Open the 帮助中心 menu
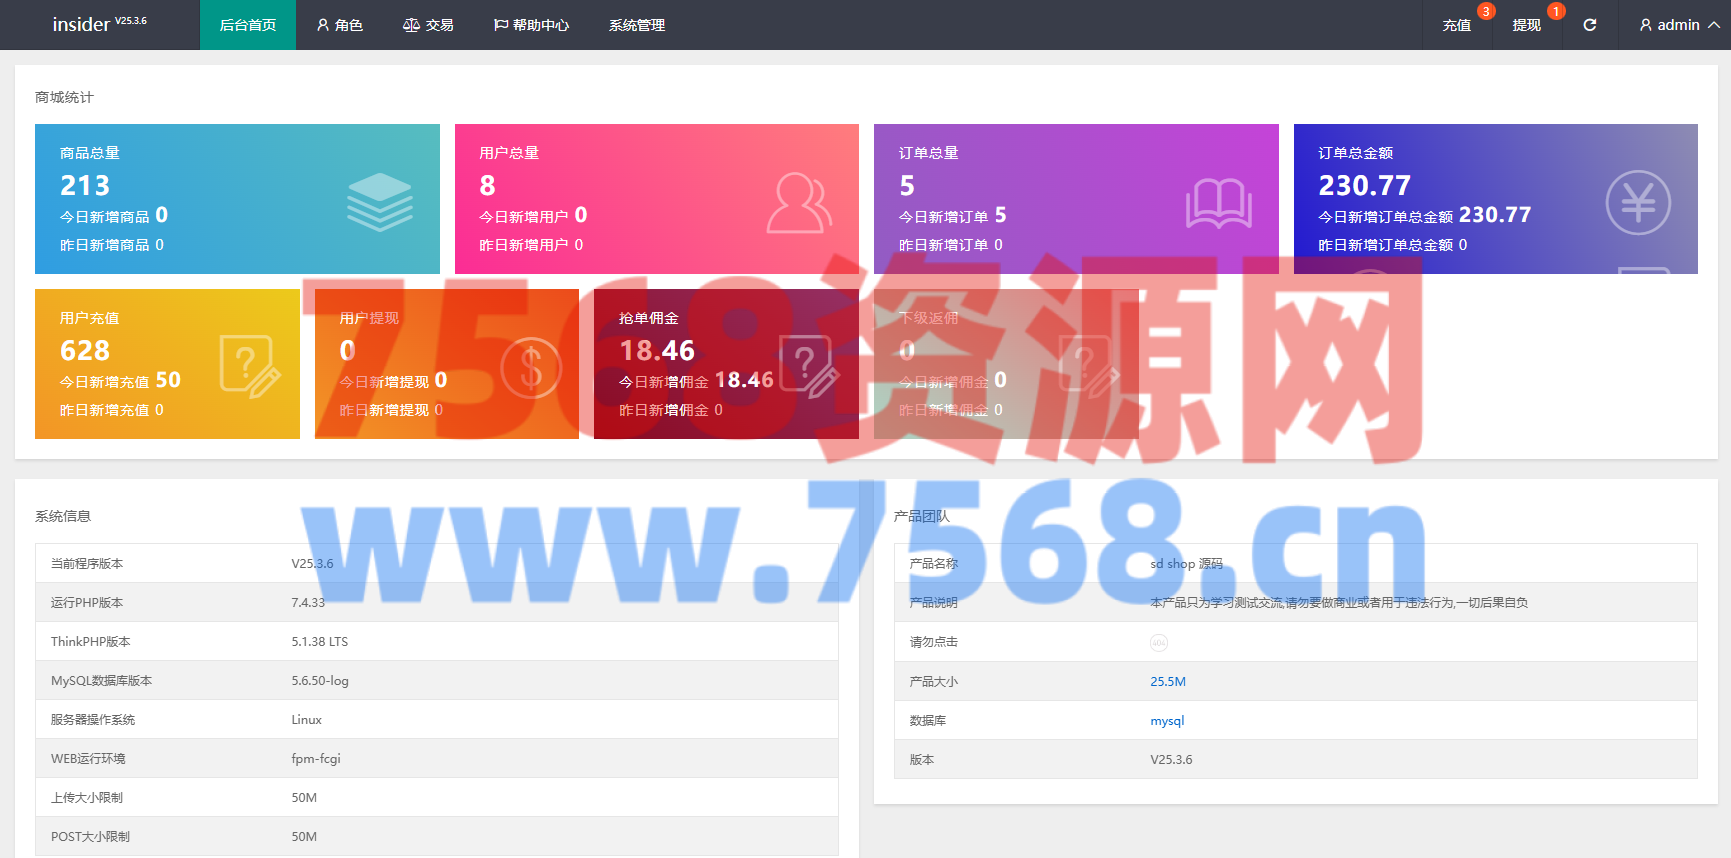 pyautogui.click(x=531, y=25)
